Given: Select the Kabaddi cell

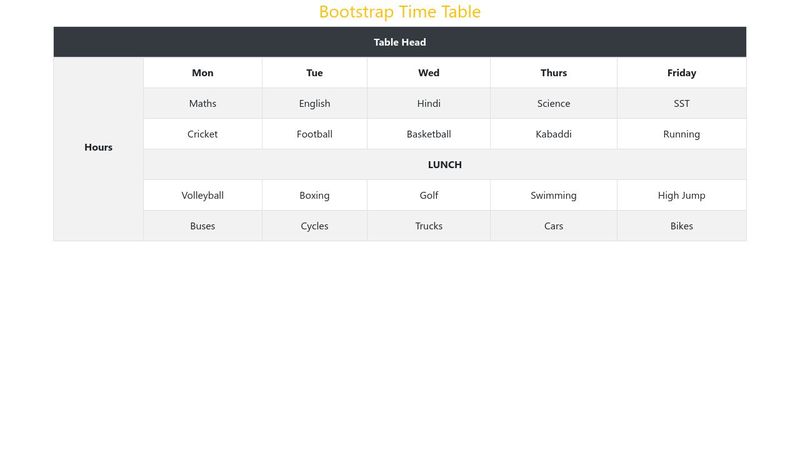Looking at the screenshot, I should 553,134.
